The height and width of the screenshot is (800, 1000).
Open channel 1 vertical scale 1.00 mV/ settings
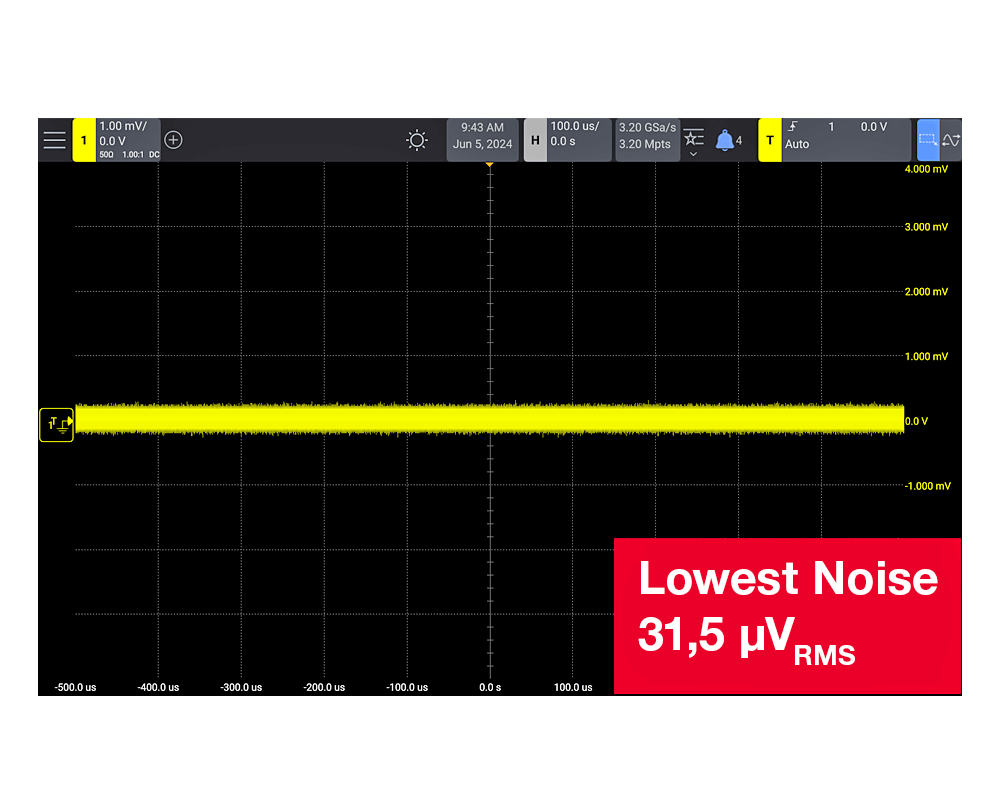pos(123,126)
